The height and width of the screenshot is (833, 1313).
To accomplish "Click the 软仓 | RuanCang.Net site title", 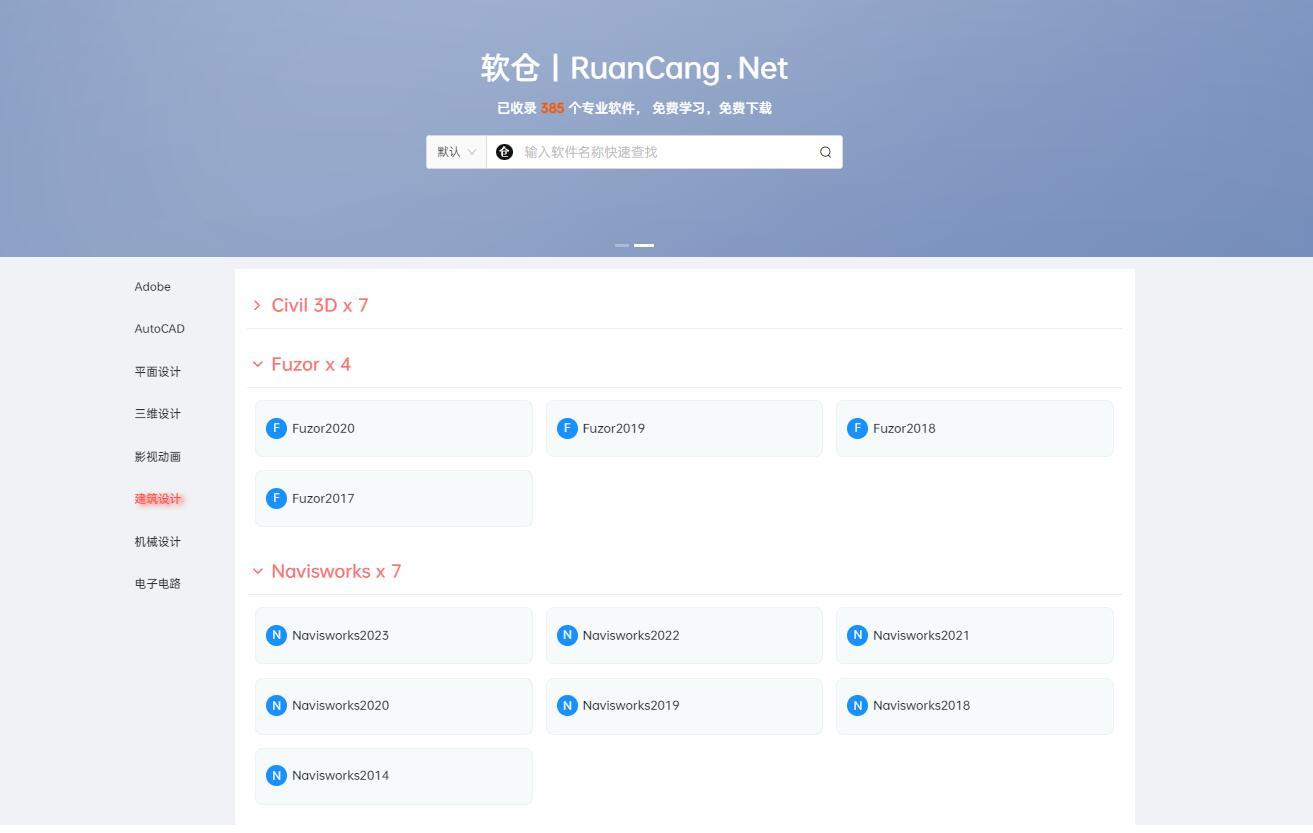I will coord(634,68).
